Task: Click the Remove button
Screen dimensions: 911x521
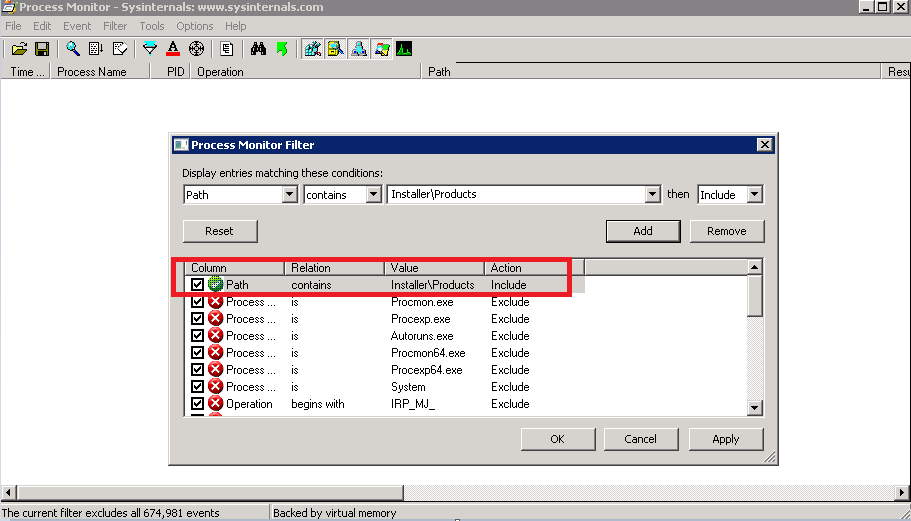Action: (727, 231)
